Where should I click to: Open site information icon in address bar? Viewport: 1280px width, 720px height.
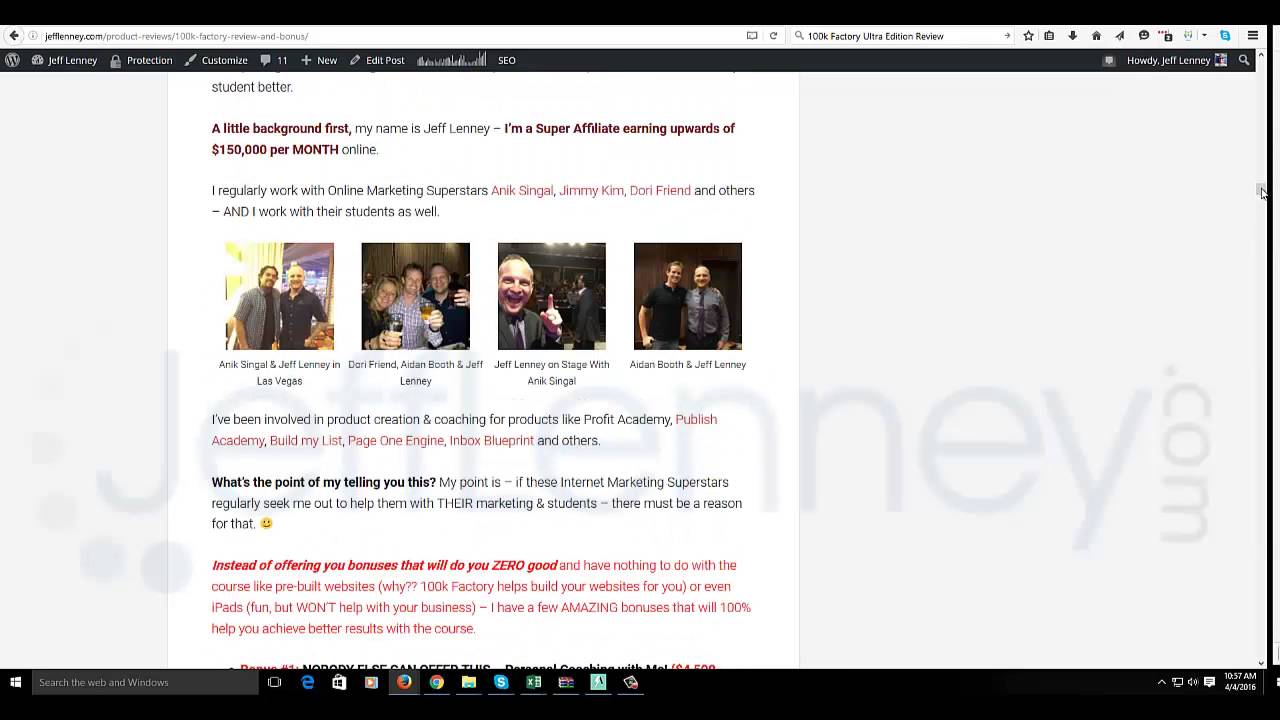[33, 36]
